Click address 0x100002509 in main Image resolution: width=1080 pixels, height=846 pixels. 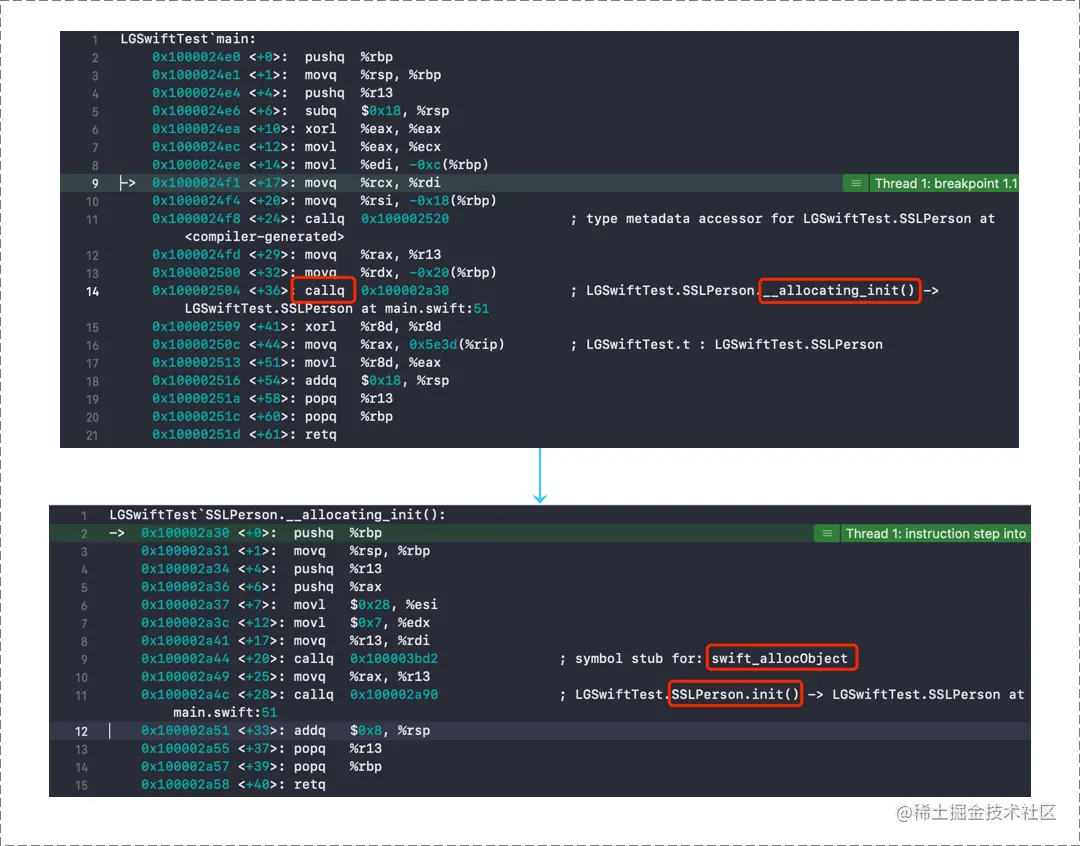click(196, 326)
